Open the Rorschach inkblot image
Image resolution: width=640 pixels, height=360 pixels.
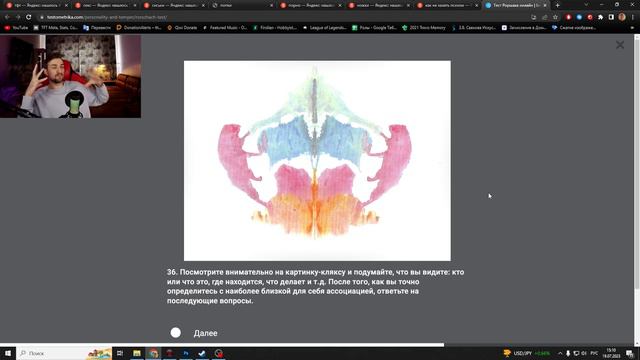[x=317, y=161]
